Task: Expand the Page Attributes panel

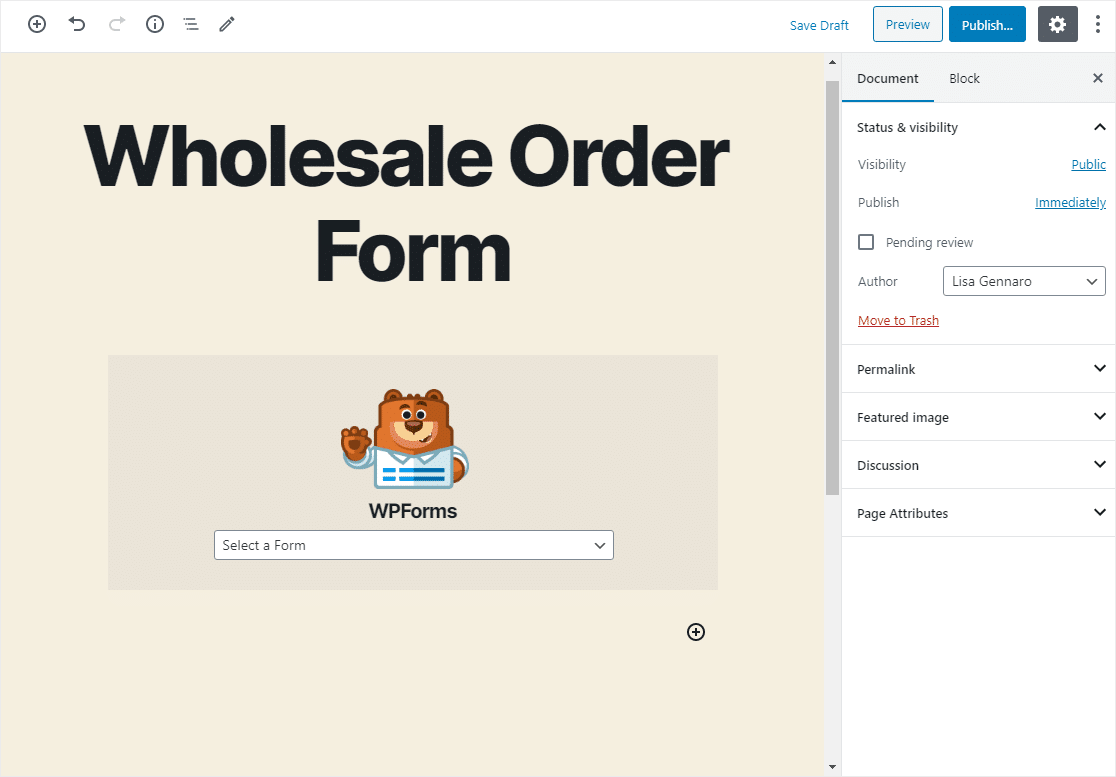Action: (979, 513)
